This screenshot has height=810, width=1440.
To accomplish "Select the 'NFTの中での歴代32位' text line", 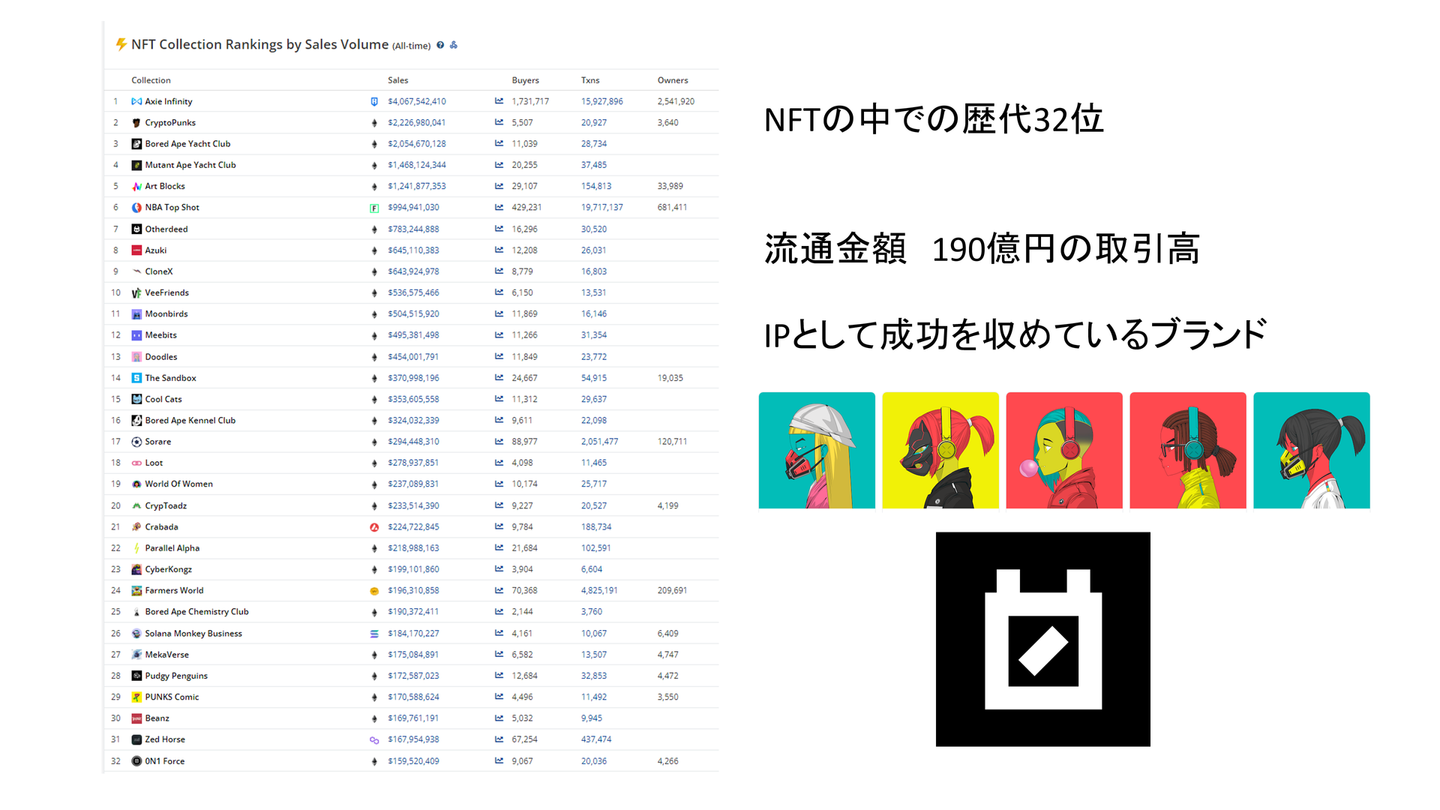I will pyautogui.click(x=933, y=119).
